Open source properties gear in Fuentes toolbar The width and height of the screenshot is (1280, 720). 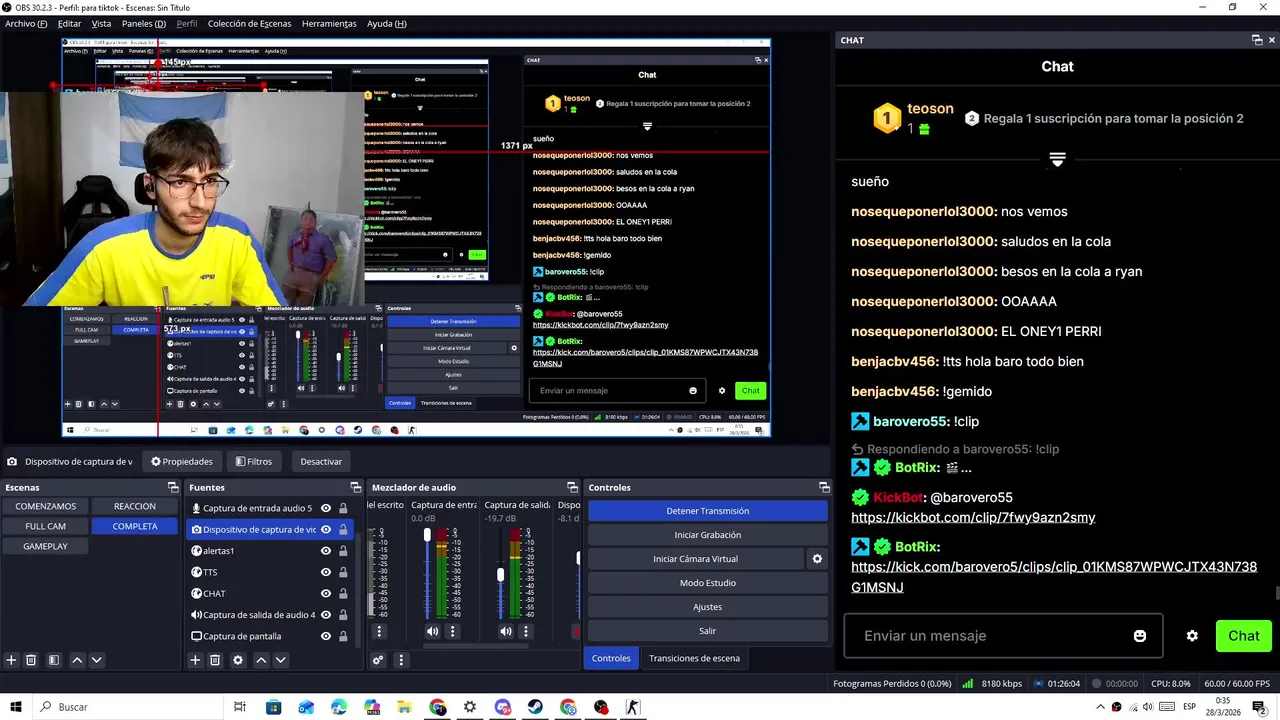pos(238,660)
